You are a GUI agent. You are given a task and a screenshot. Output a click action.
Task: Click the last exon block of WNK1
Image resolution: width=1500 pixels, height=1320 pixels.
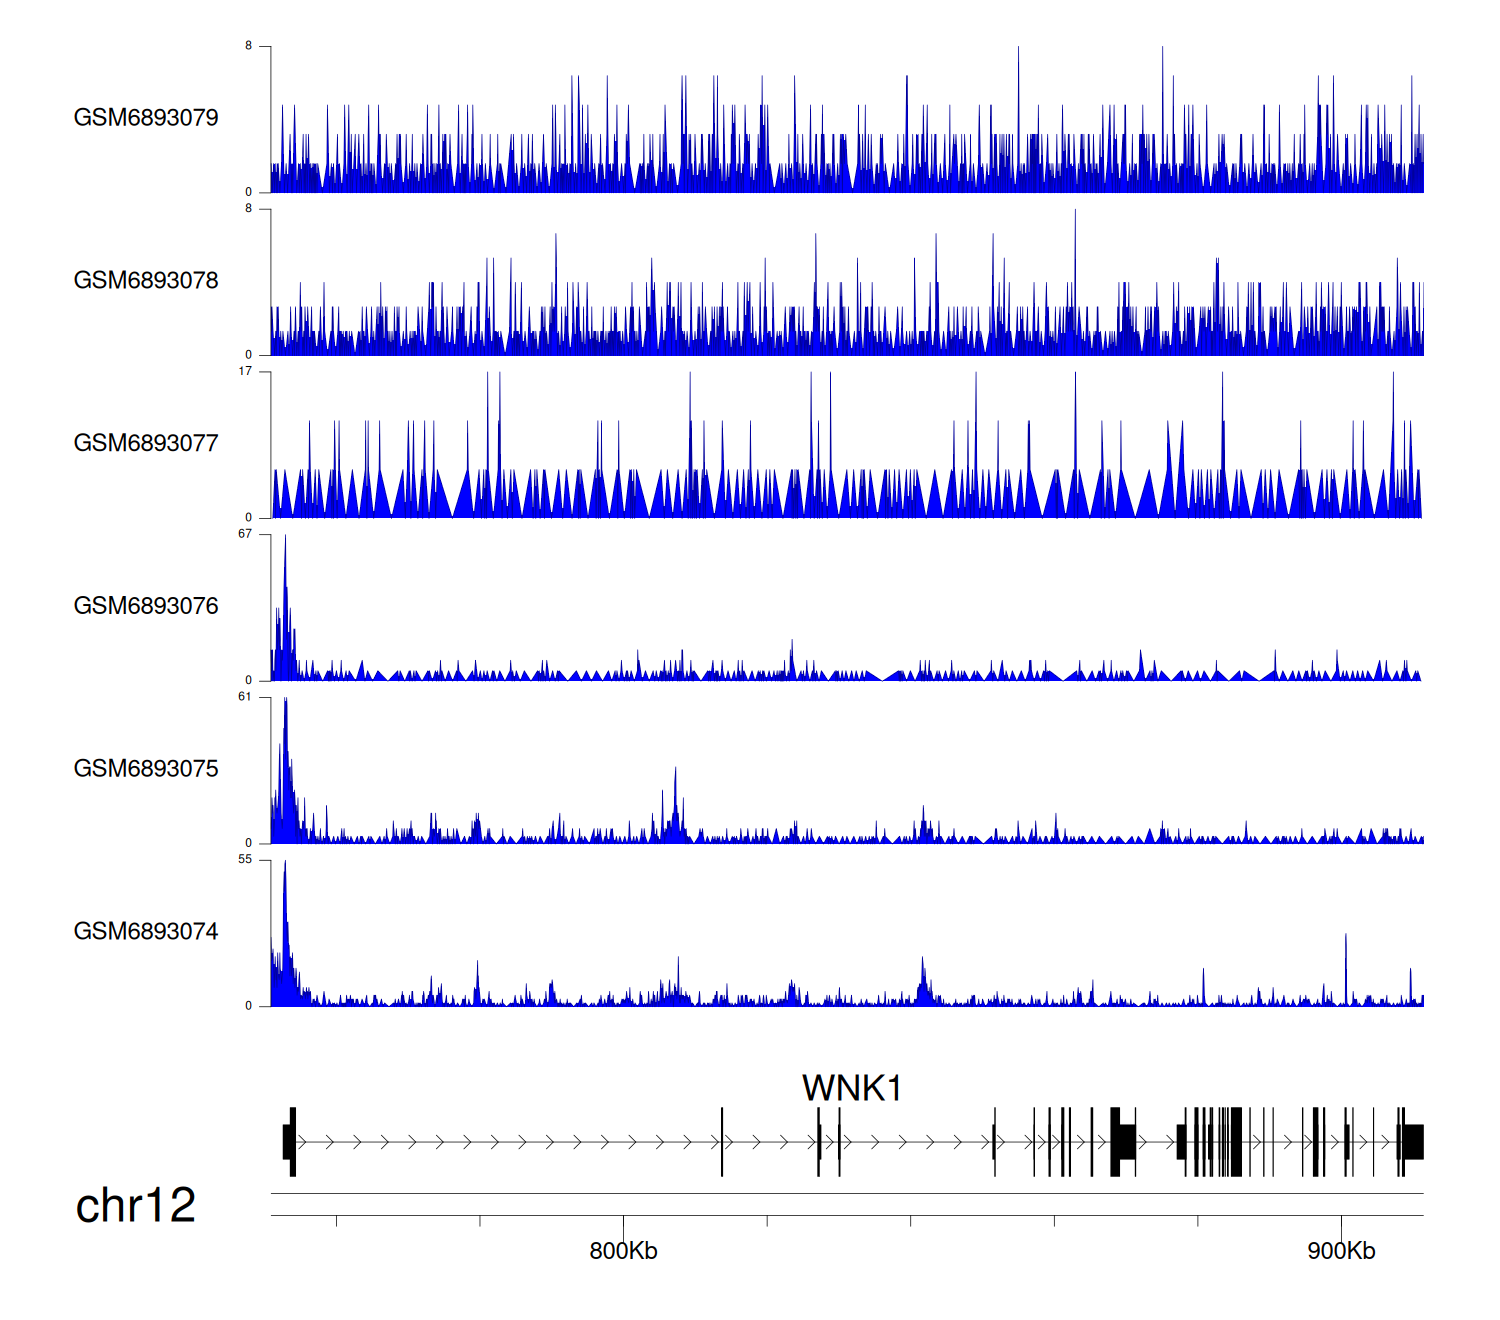(x=1412, y=1142)
